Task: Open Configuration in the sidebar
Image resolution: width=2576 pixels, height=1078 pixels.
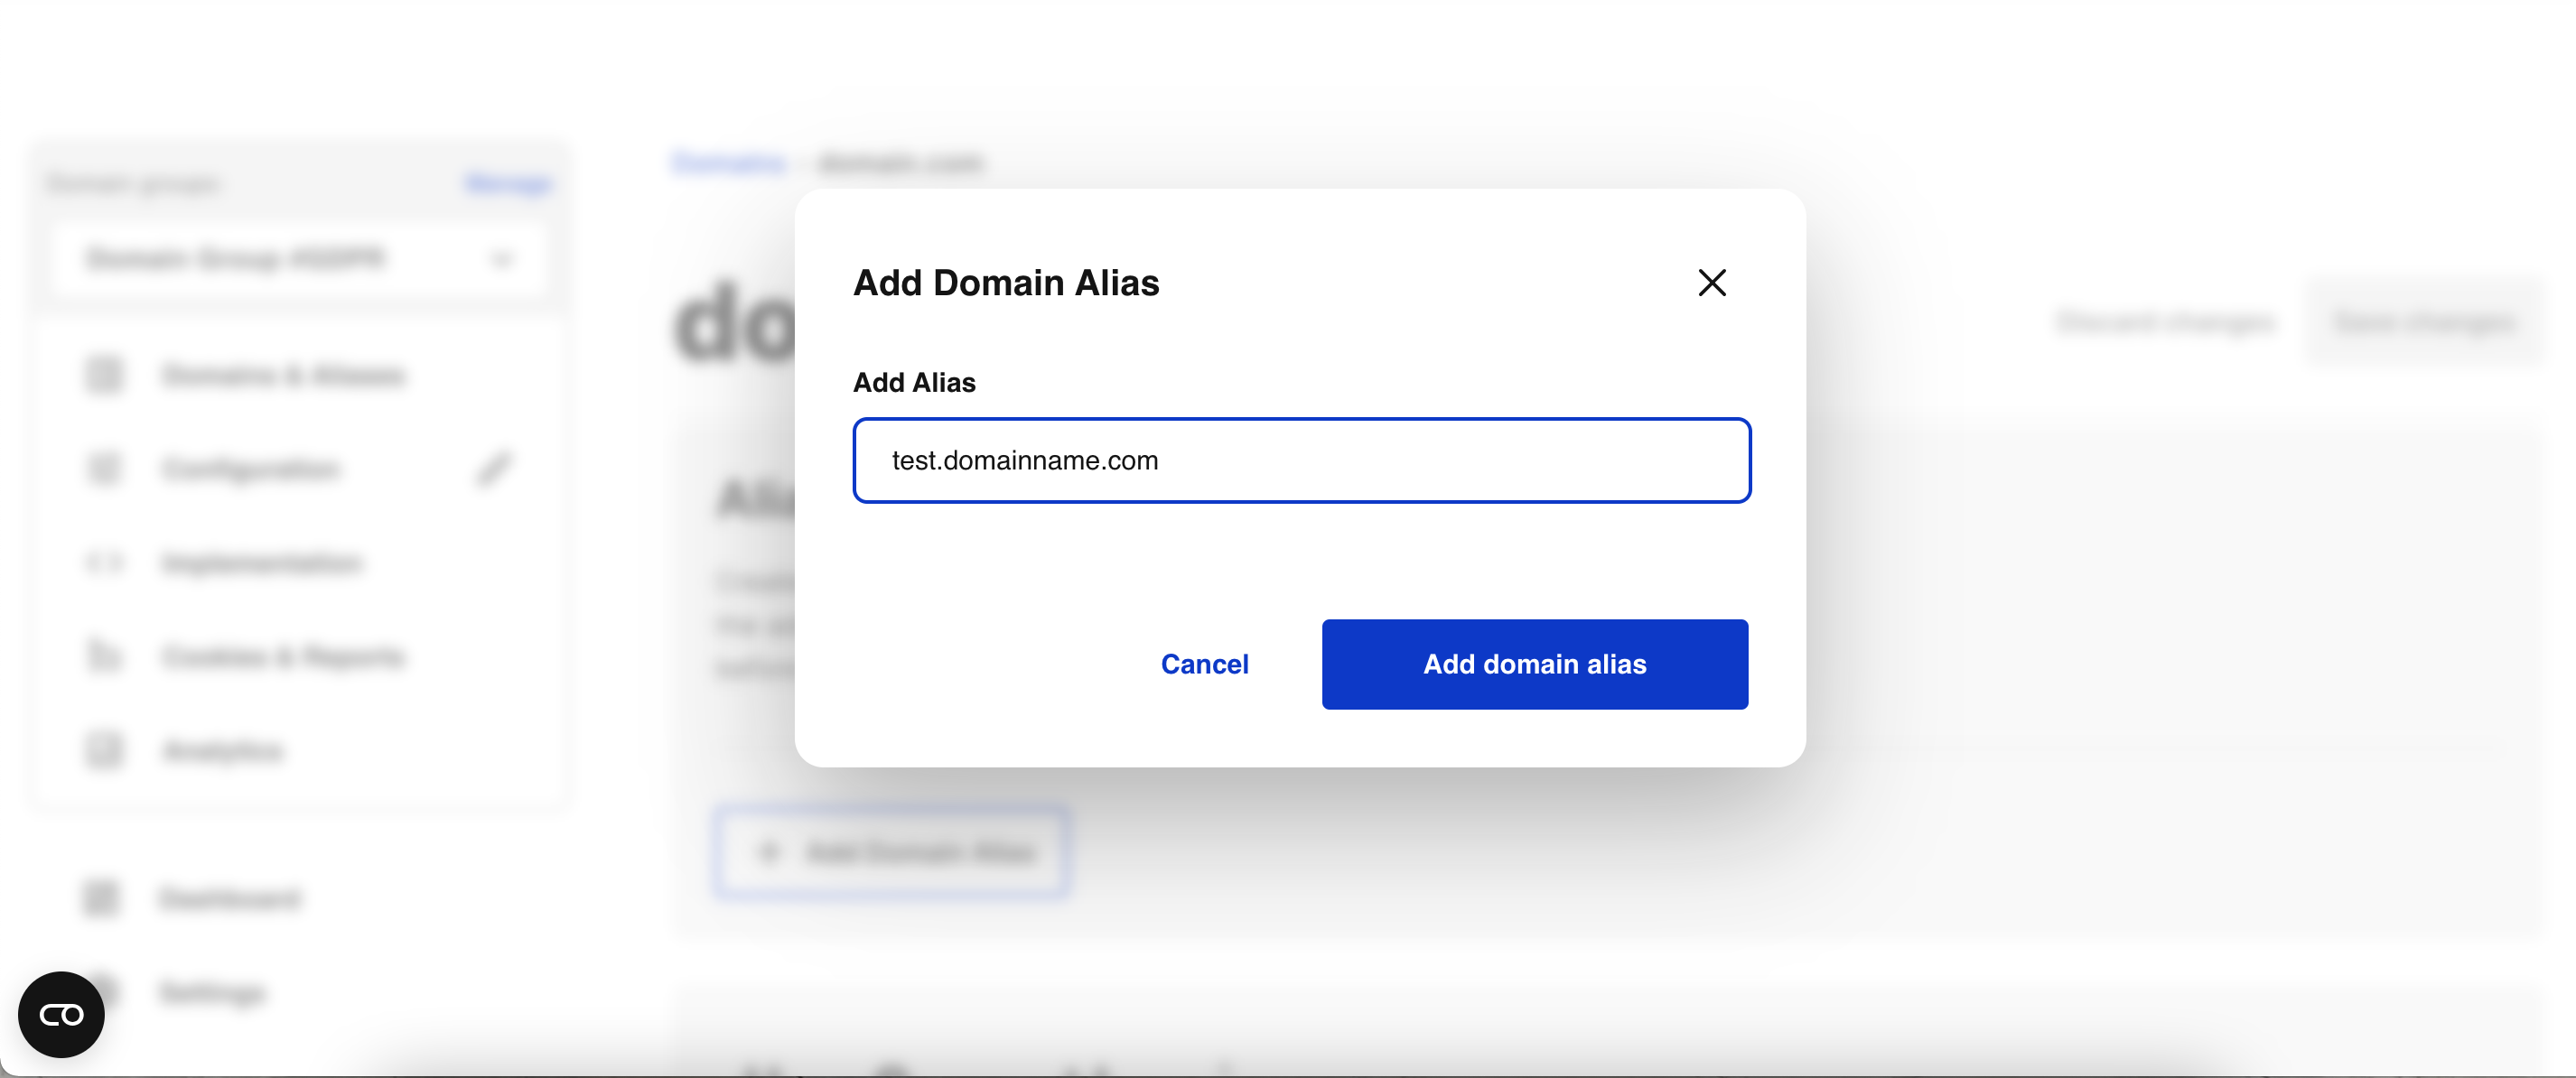Action: pos(251,469)
